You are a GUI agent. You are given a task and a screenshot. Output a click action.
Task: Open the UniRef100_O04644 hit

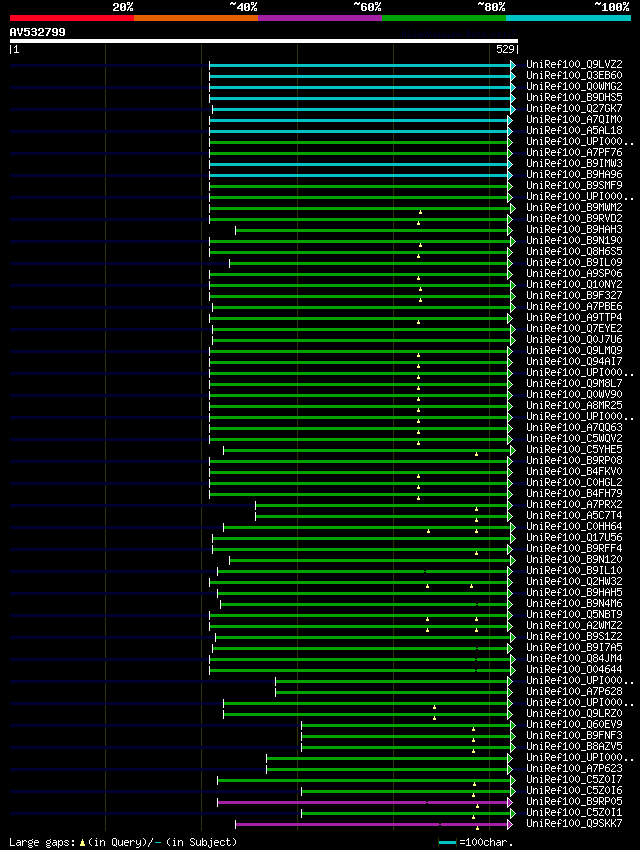(574, 669)
